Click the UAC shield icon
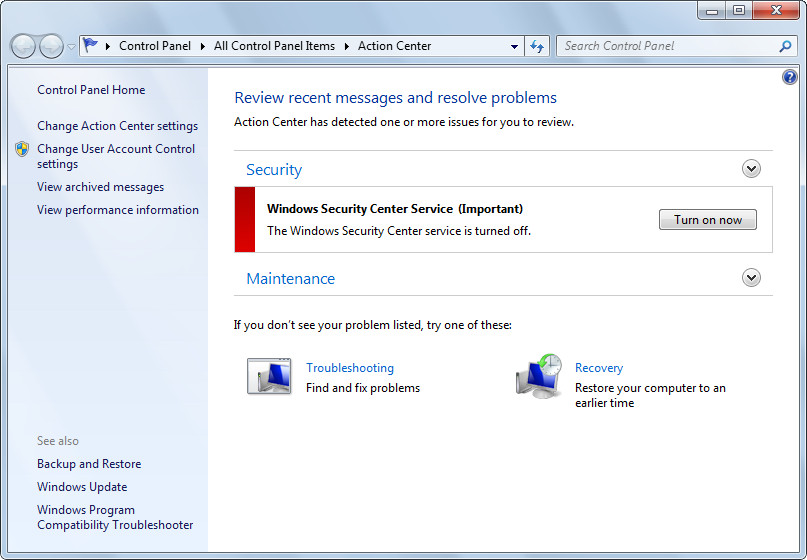Screen dimensions: 807x560 (x=22, y=149)
